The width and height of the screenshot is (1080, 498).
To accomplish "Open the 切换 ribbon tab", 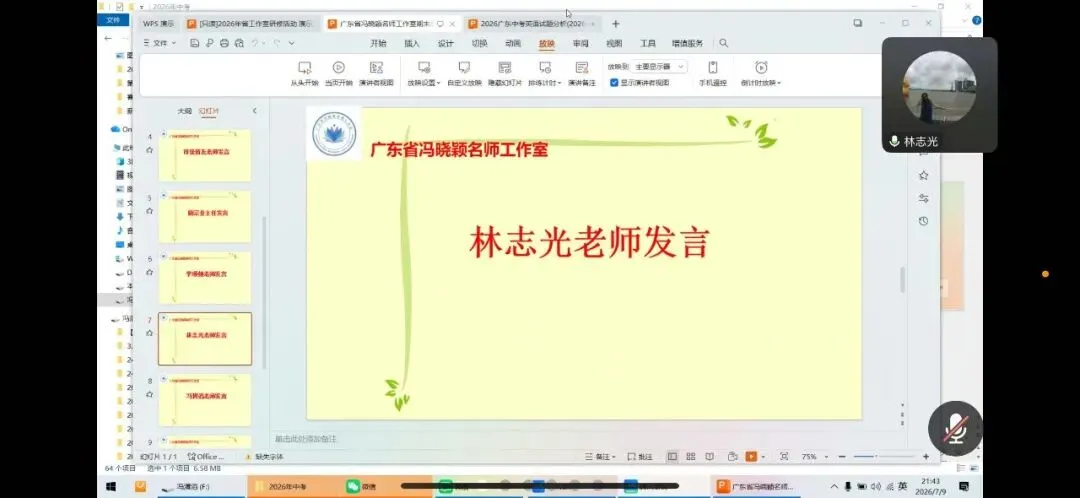I will [479, 43].
